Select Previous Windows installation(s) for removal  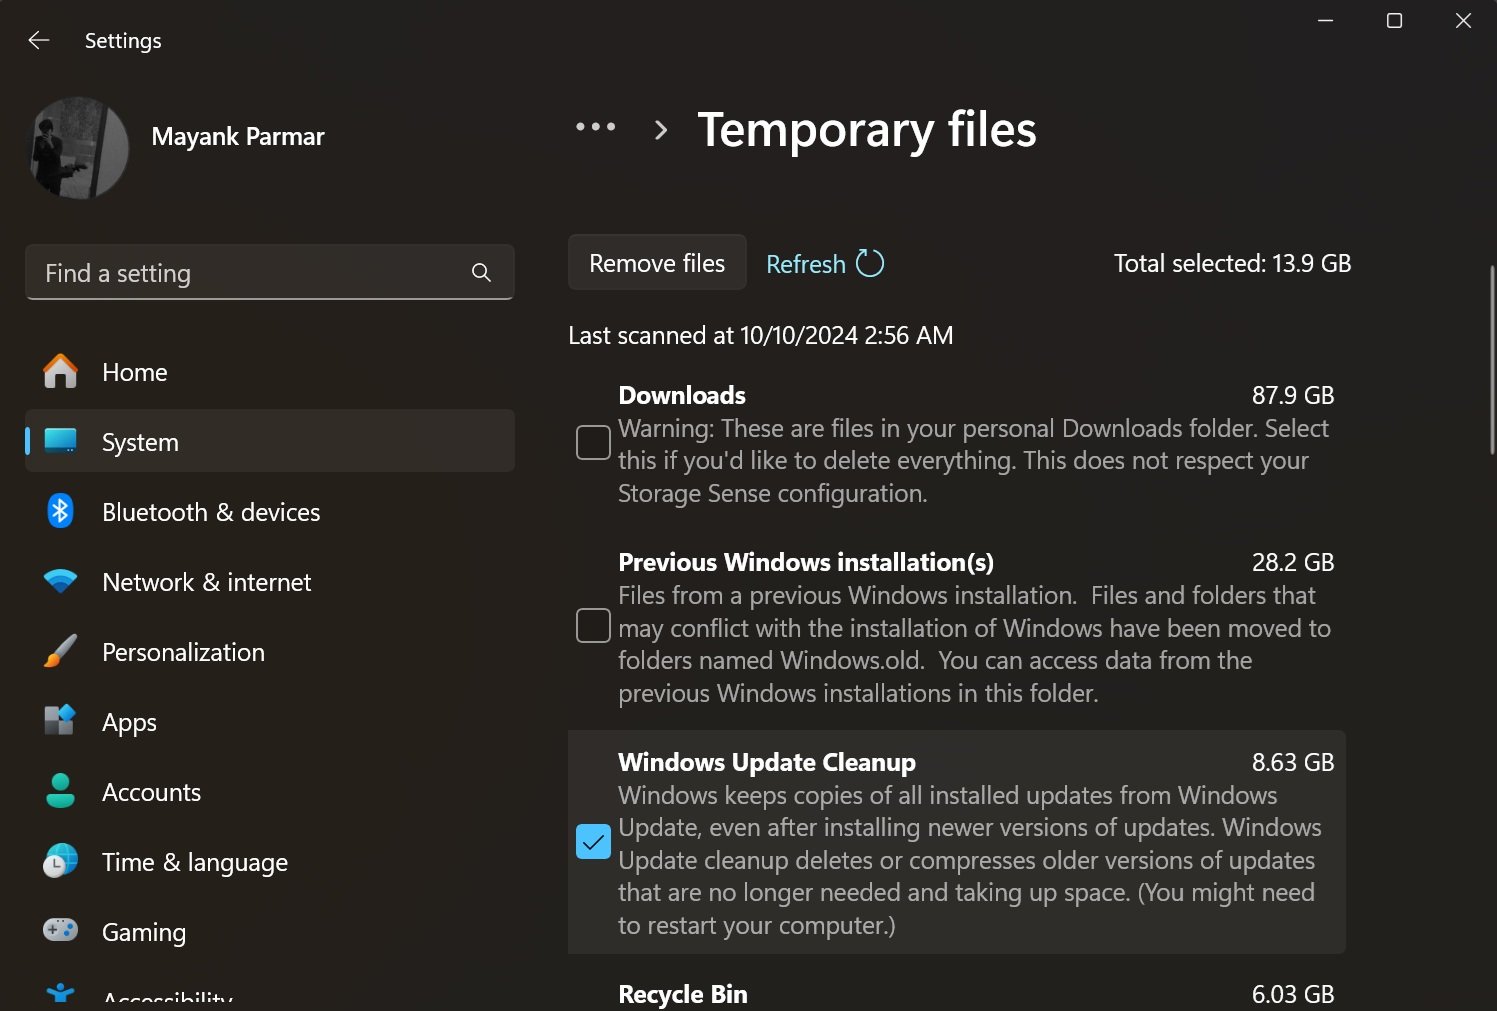pos(592,625)
